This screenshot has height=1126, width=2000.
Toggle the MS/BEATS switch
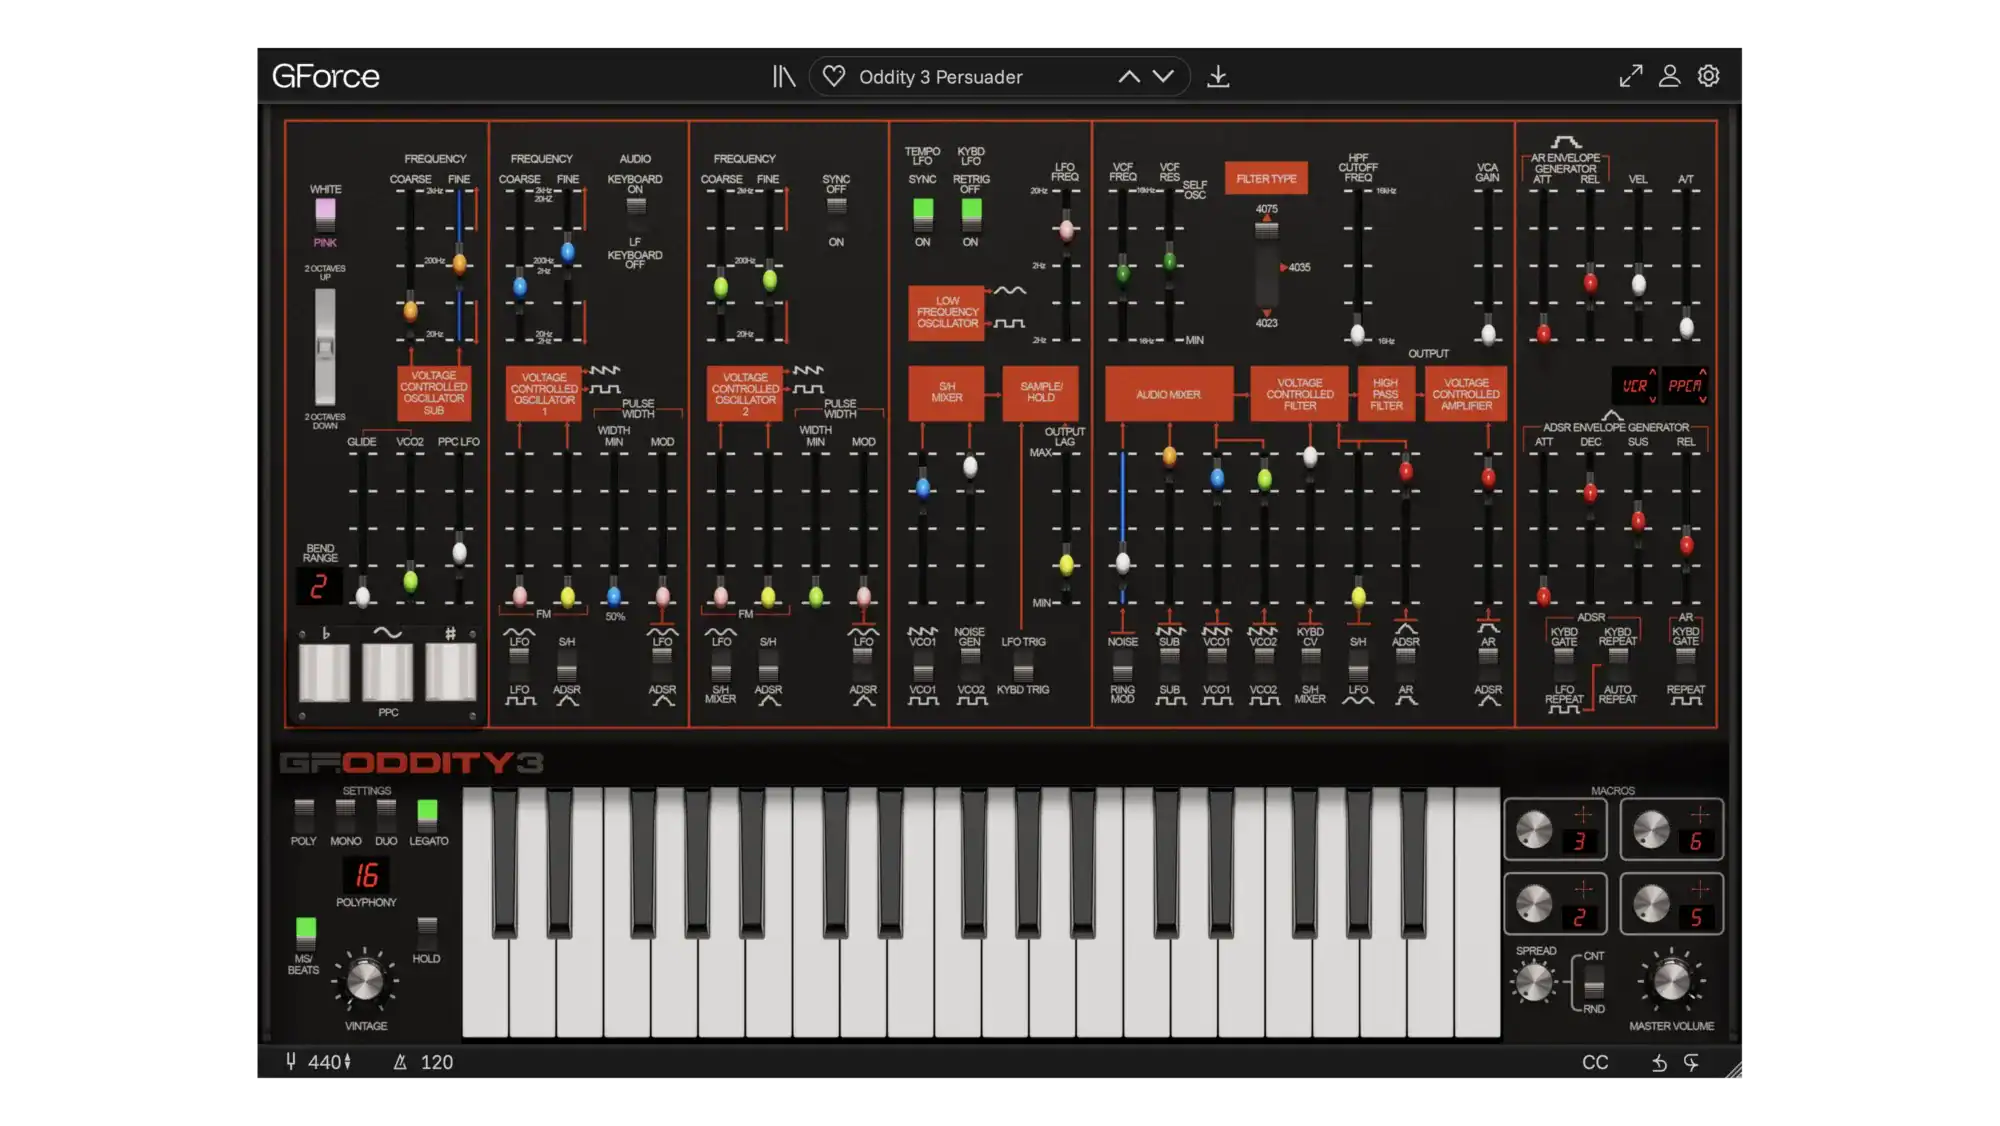pyautogui.click(x=306, y=932)
